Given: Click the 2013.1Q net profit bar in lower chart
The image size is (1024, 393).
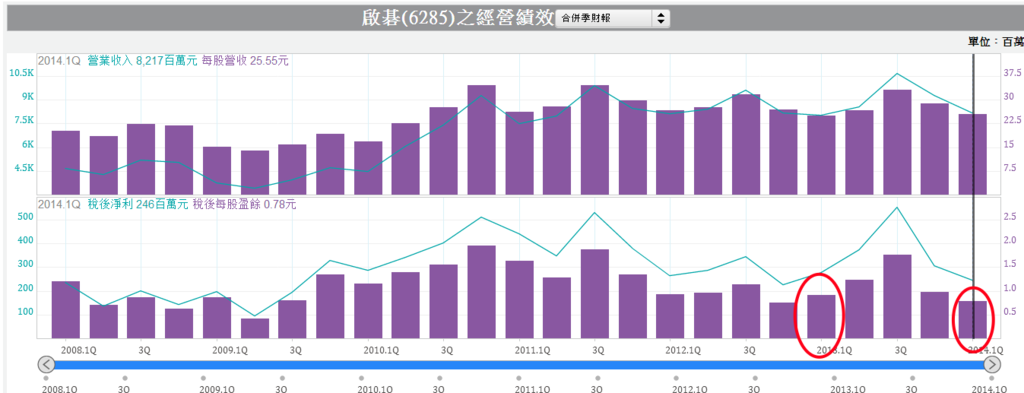Looking at the screenshot, I should (x=822, y=317).
